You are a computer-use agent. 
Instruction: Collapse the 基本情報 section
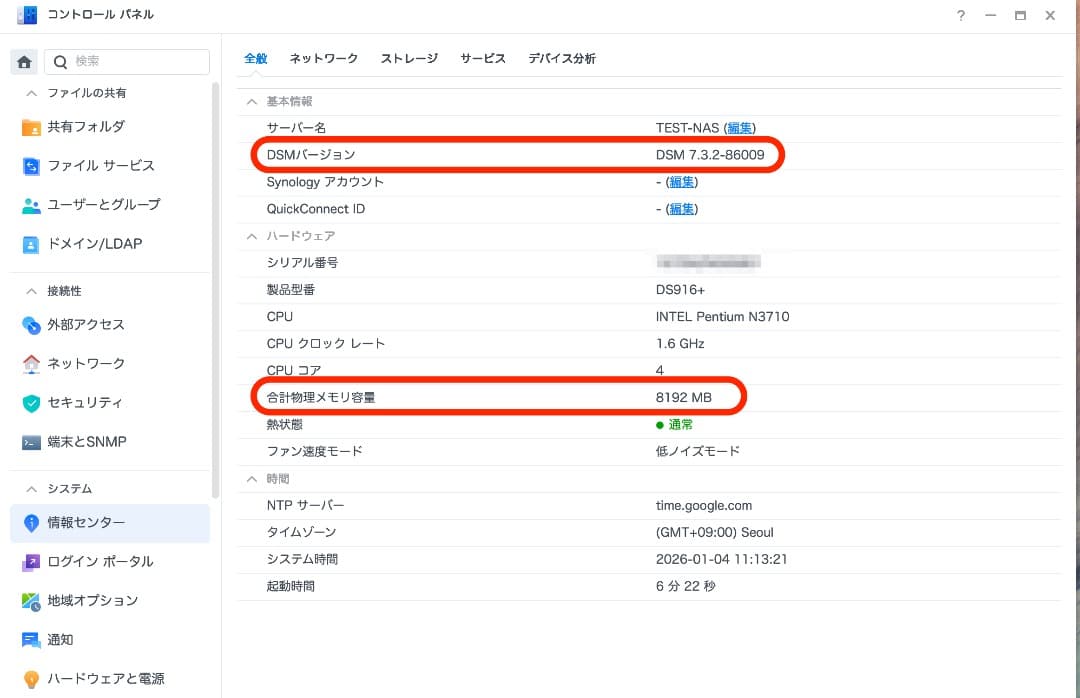(251, 101)
